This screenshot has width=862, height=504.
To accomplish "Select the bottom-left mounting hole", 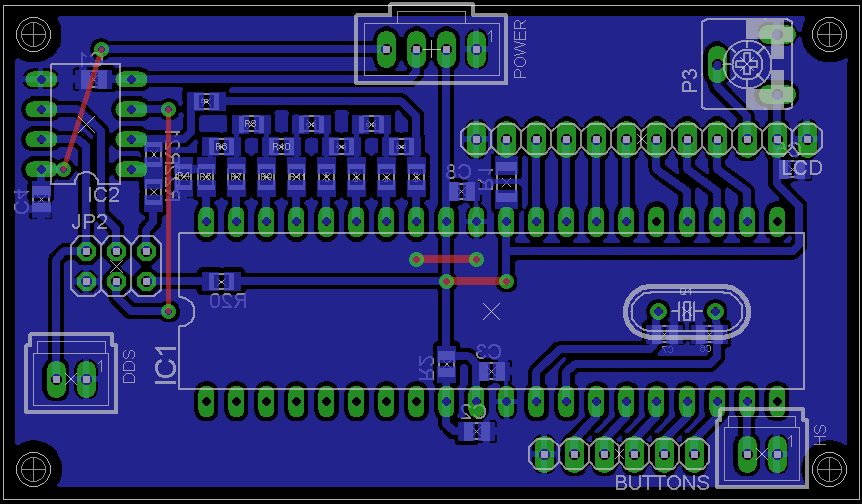I will [34, 469].
